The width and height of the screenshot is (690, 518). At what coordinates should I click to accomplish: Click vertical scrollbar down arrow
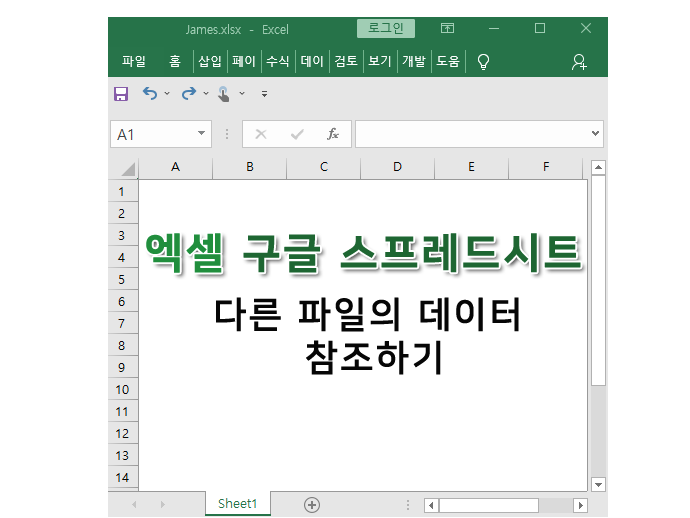coord(598,485)
